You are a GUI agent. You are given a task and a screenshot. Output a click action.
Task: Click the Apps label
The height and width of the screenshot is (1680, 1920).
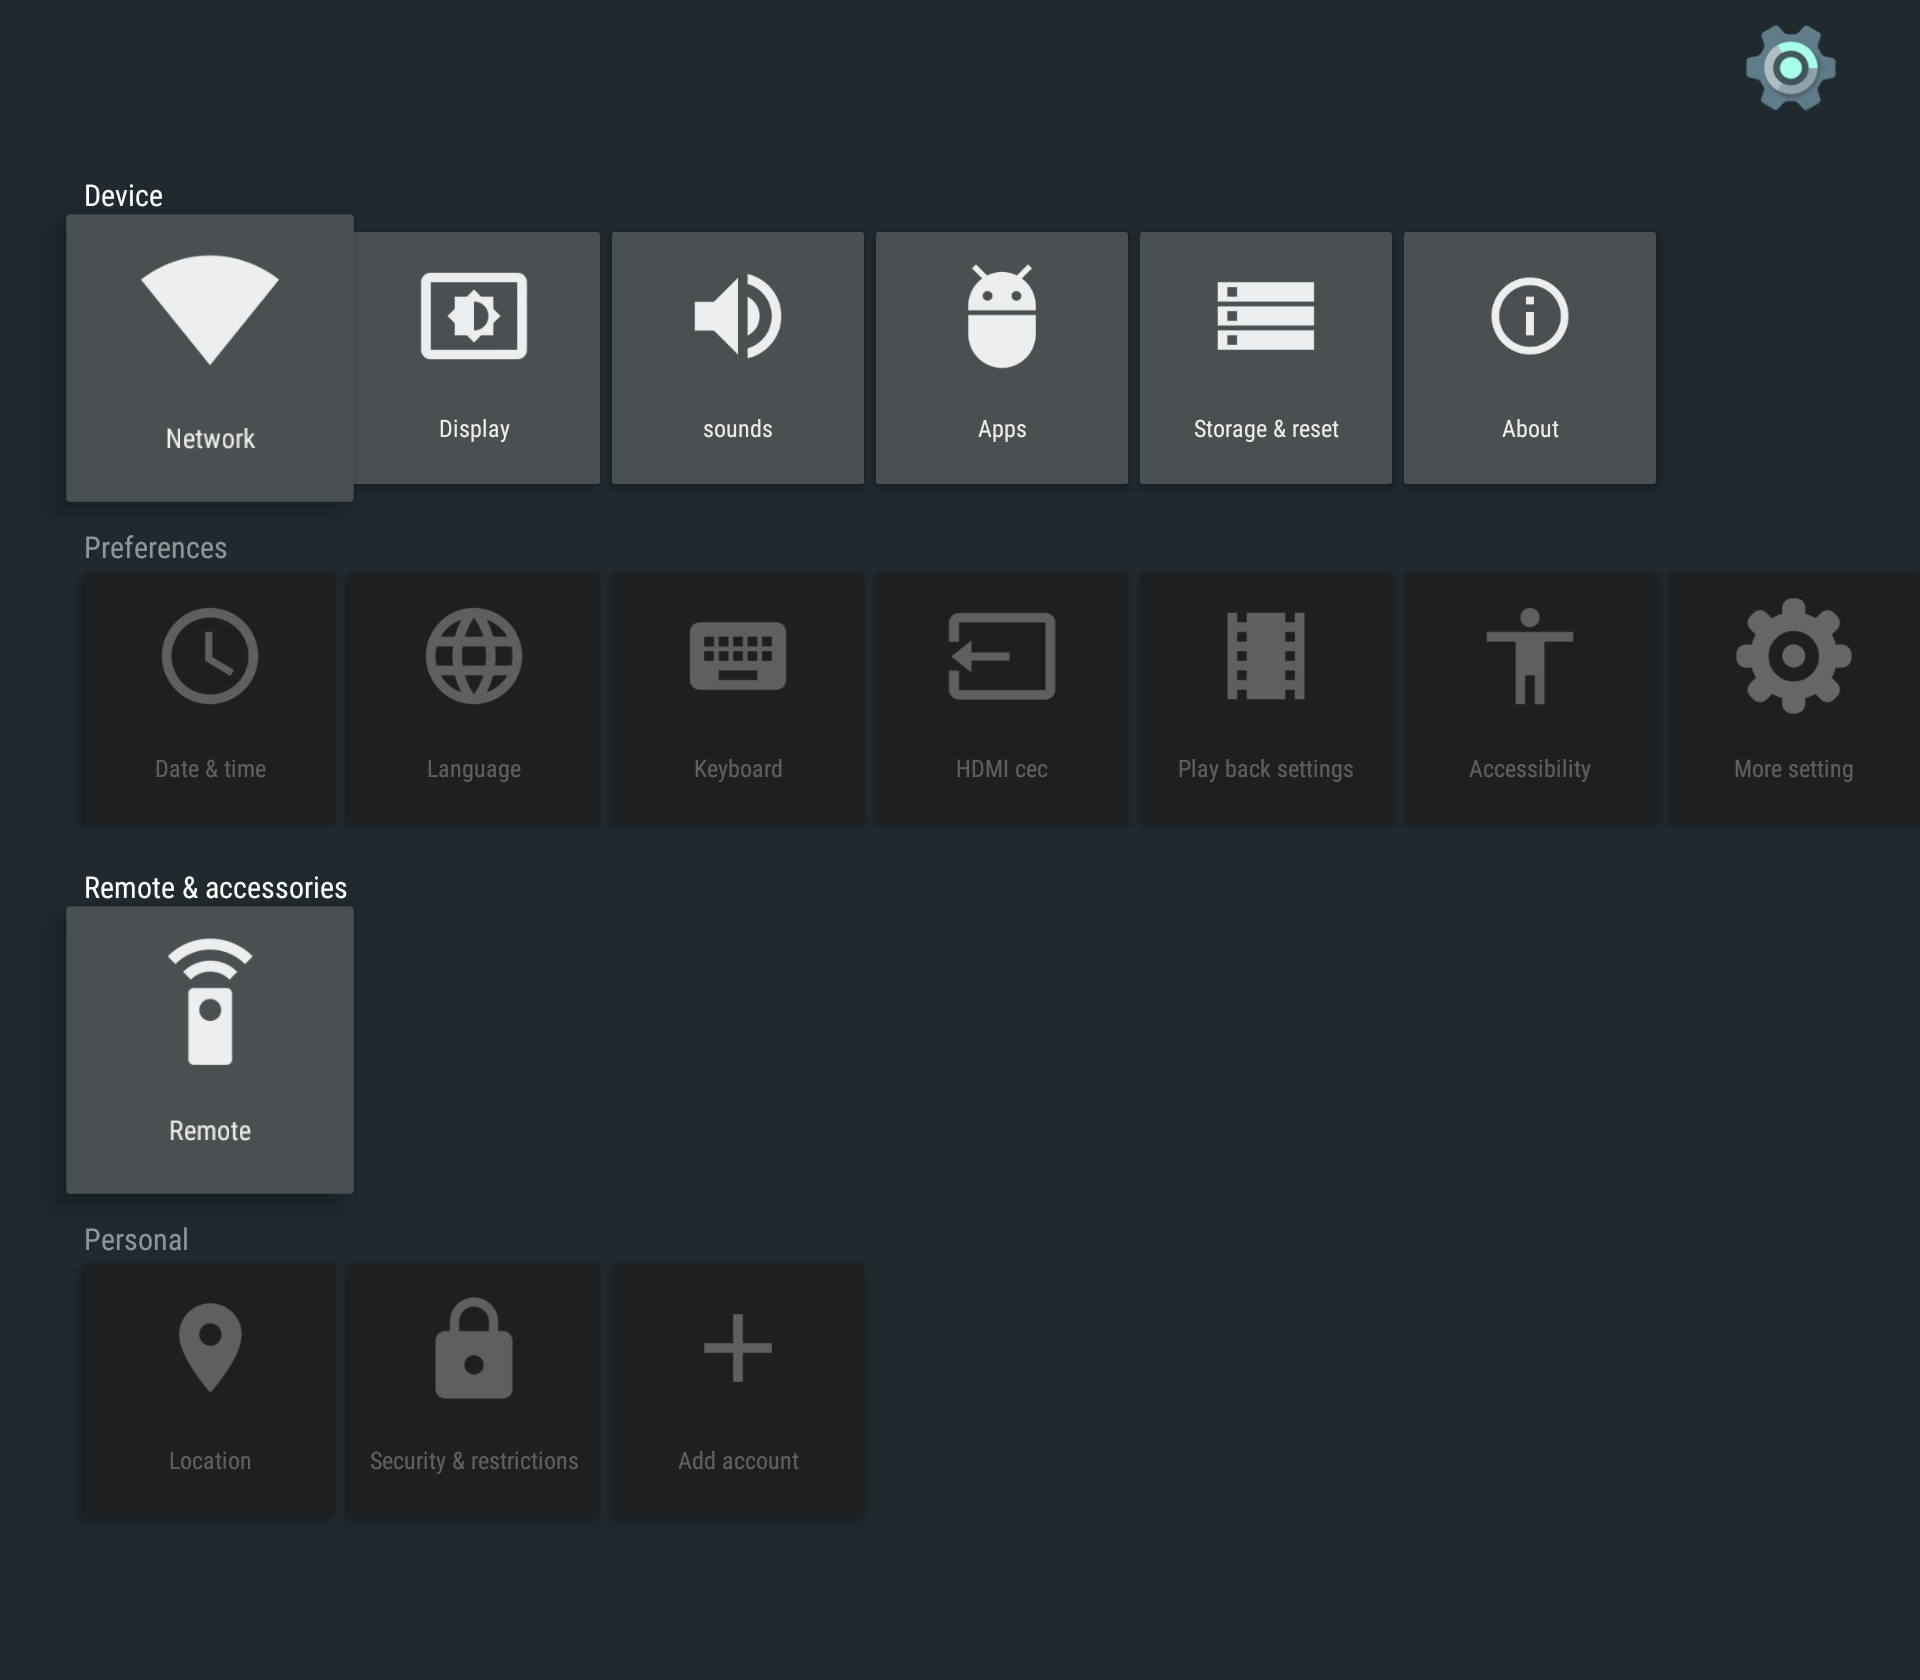(1002, 429)
